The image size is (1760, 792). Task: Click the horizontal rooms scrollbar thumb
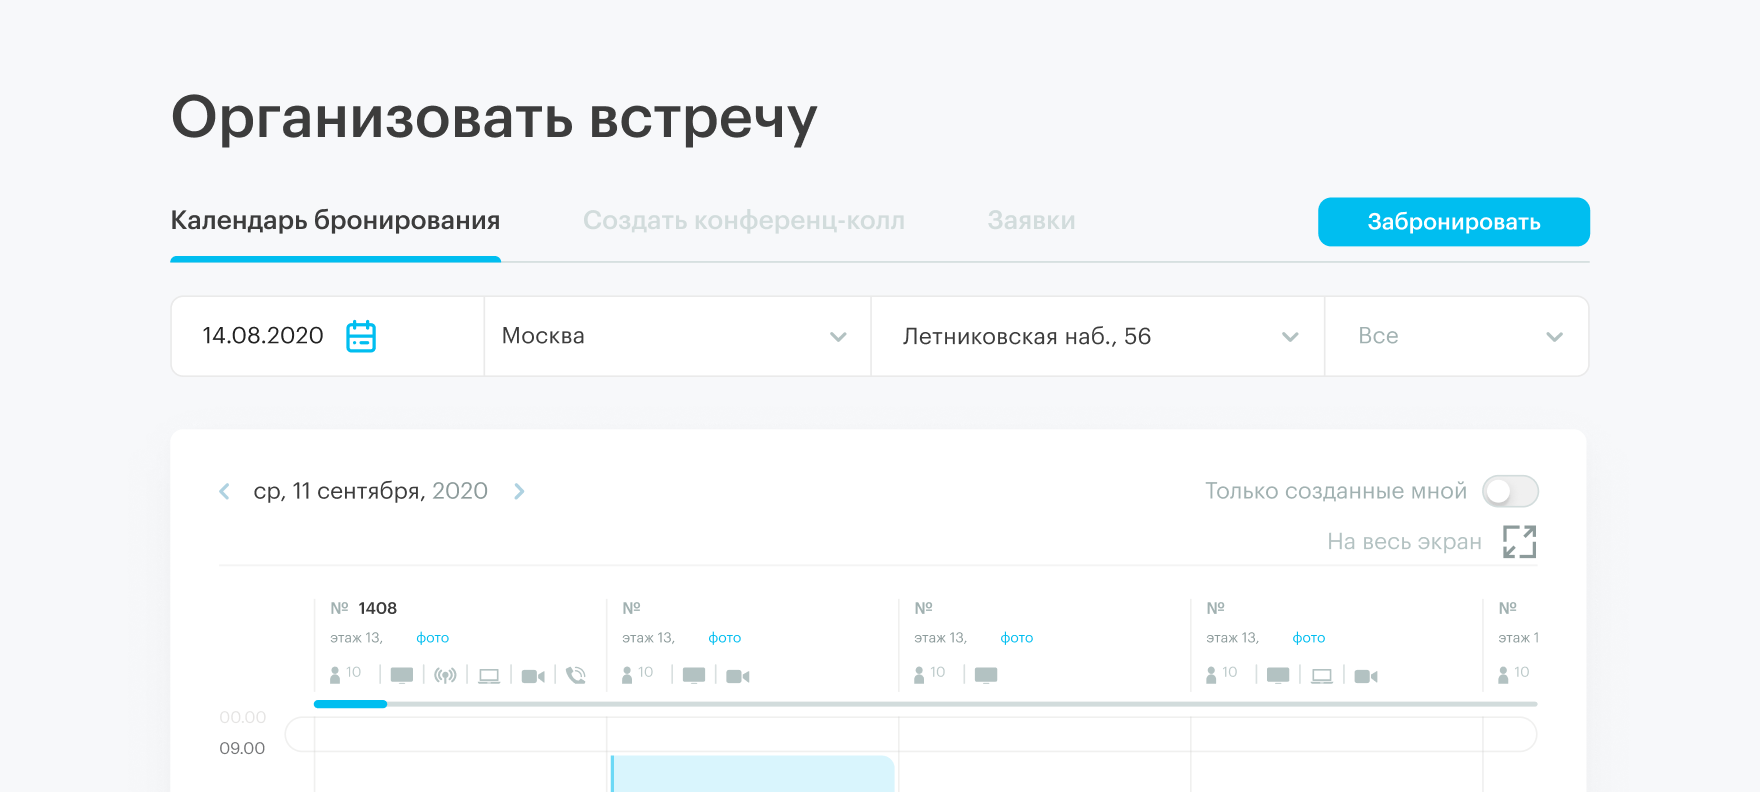pyautogui.click(x=350, y=704)
